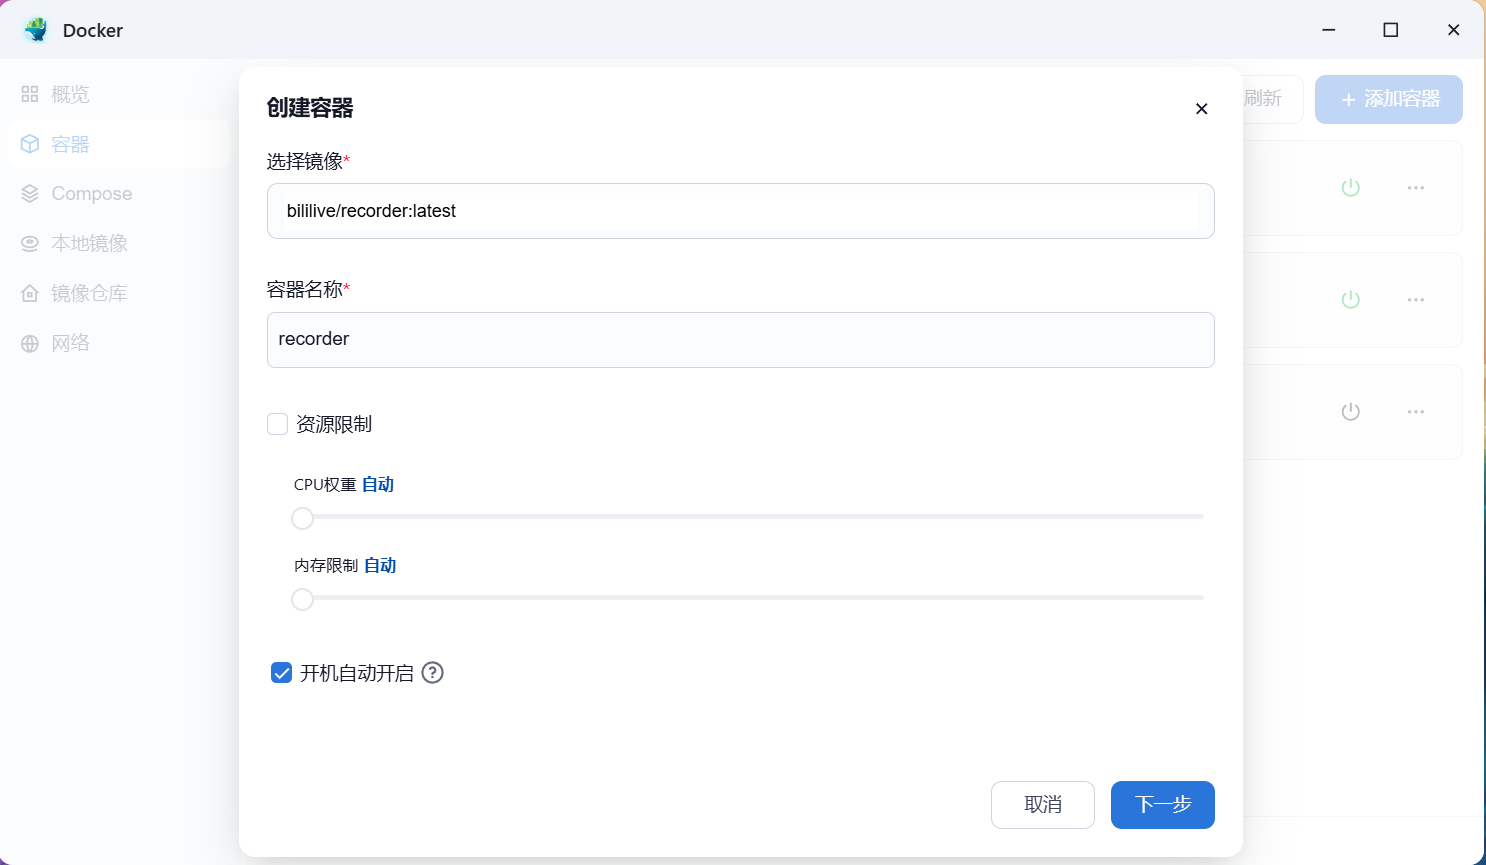Open the 镜像仓库 image registry section

[118, 293]
